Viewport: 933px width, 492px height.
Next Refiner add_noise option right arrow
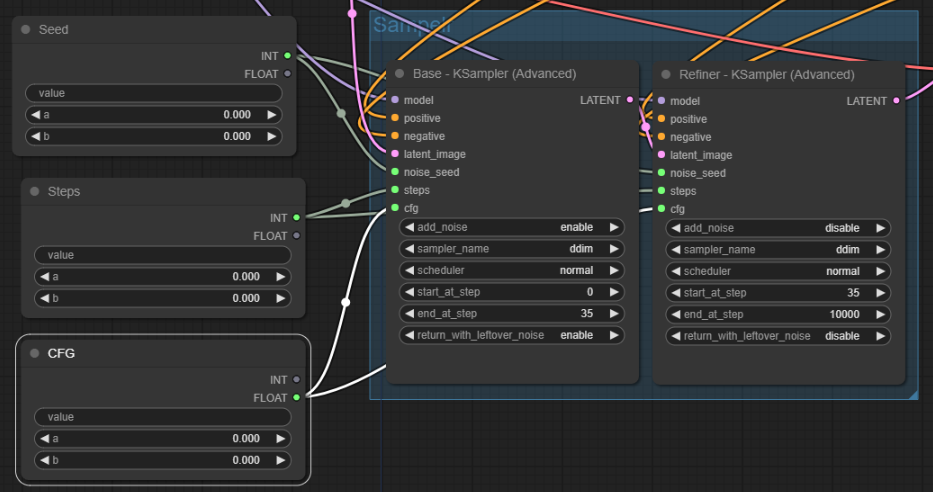(x=881, y=228)
